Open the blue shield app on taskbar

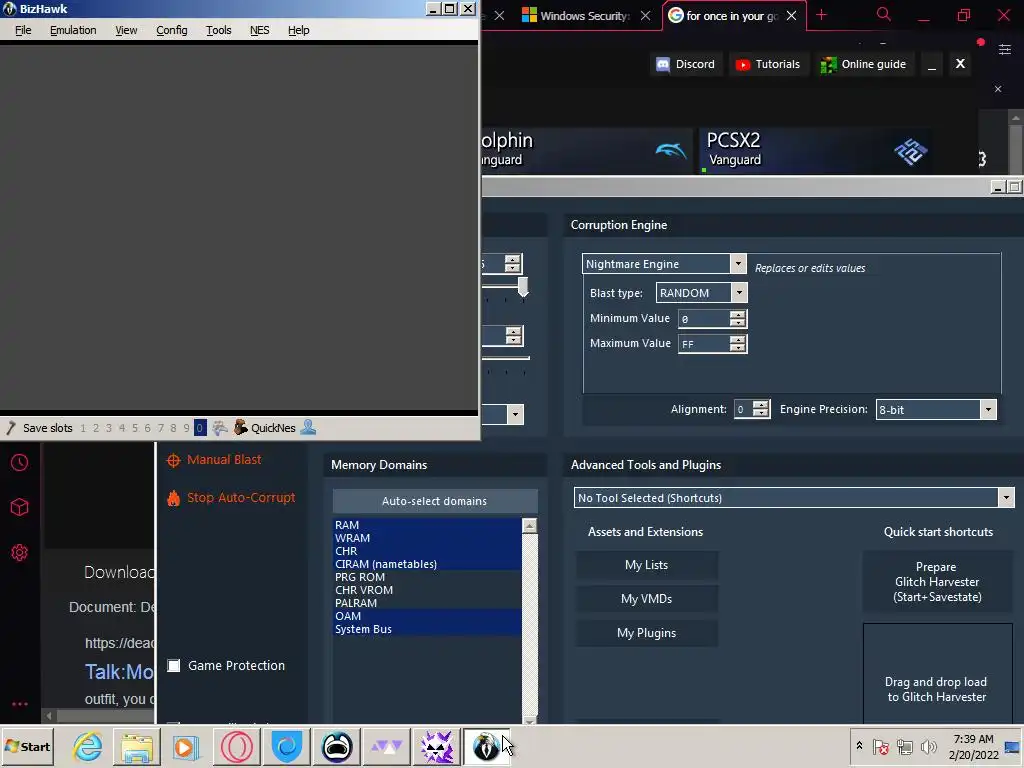click(x=286, y=746)
